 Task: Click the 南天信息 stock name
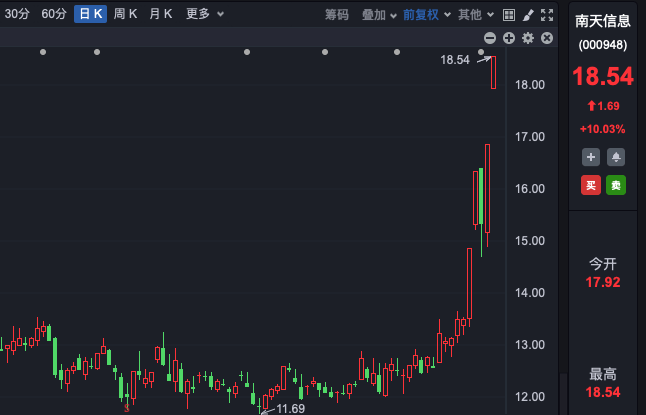[x=603, y=21]
